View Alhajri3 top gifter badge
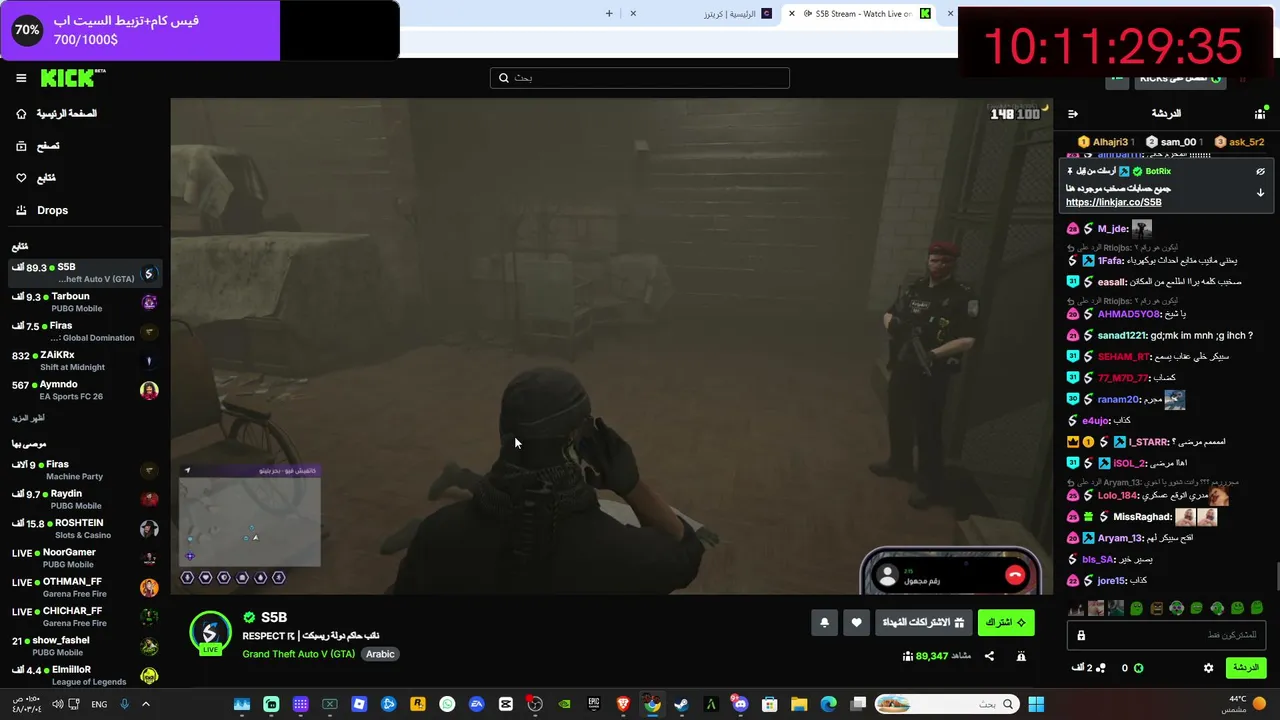Screen dimensions: 1280x720 click(x=1106, y=142)
